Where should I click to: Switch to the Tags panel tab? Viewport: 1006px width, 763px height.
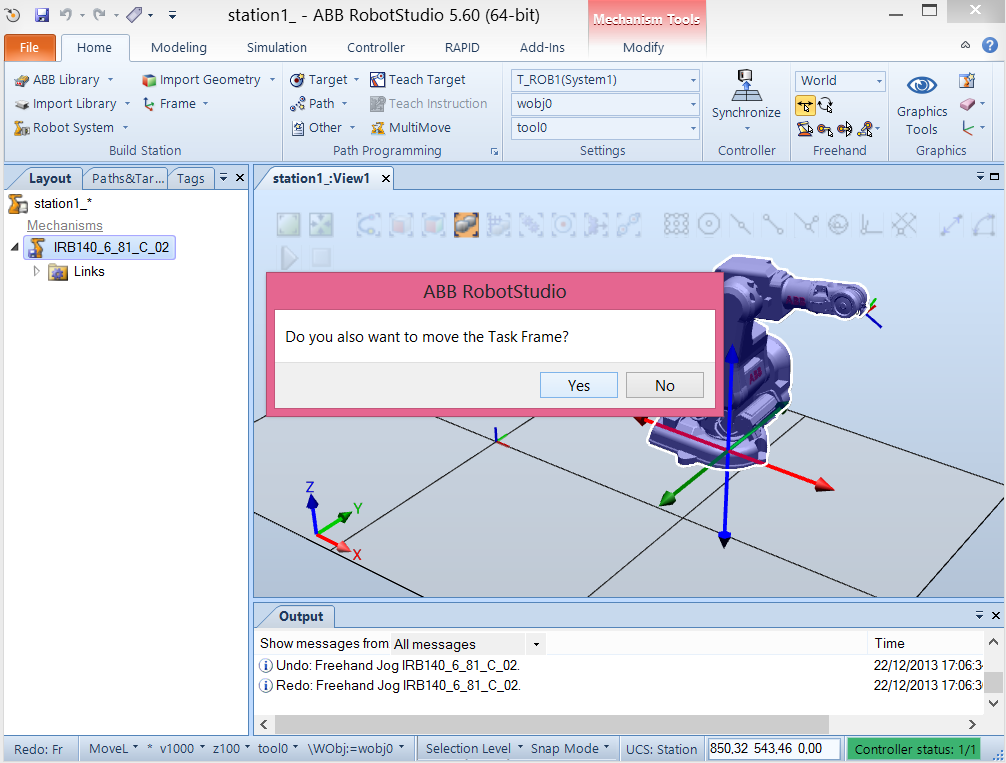(191, 178)
